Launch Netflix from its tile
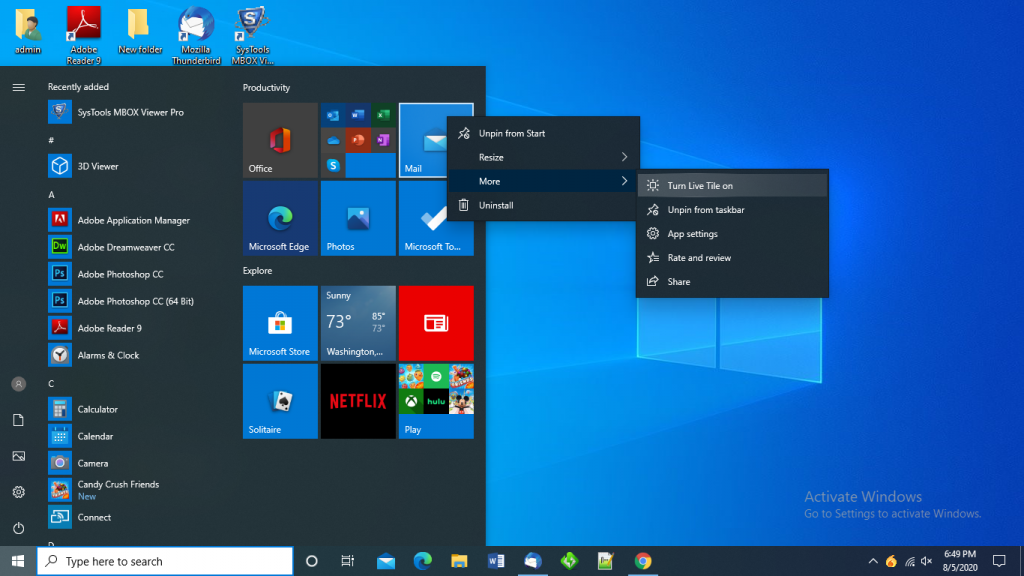 tap(357, 401)
